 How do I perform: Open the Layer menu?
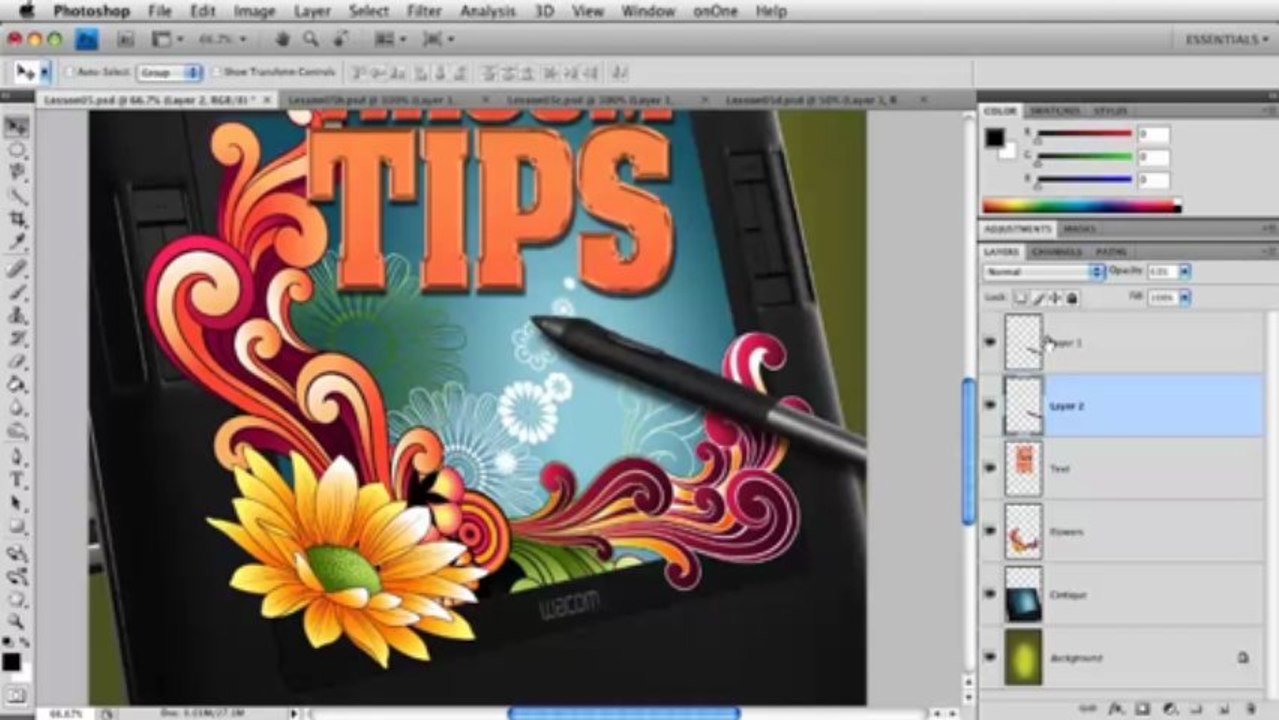(313, 11)
